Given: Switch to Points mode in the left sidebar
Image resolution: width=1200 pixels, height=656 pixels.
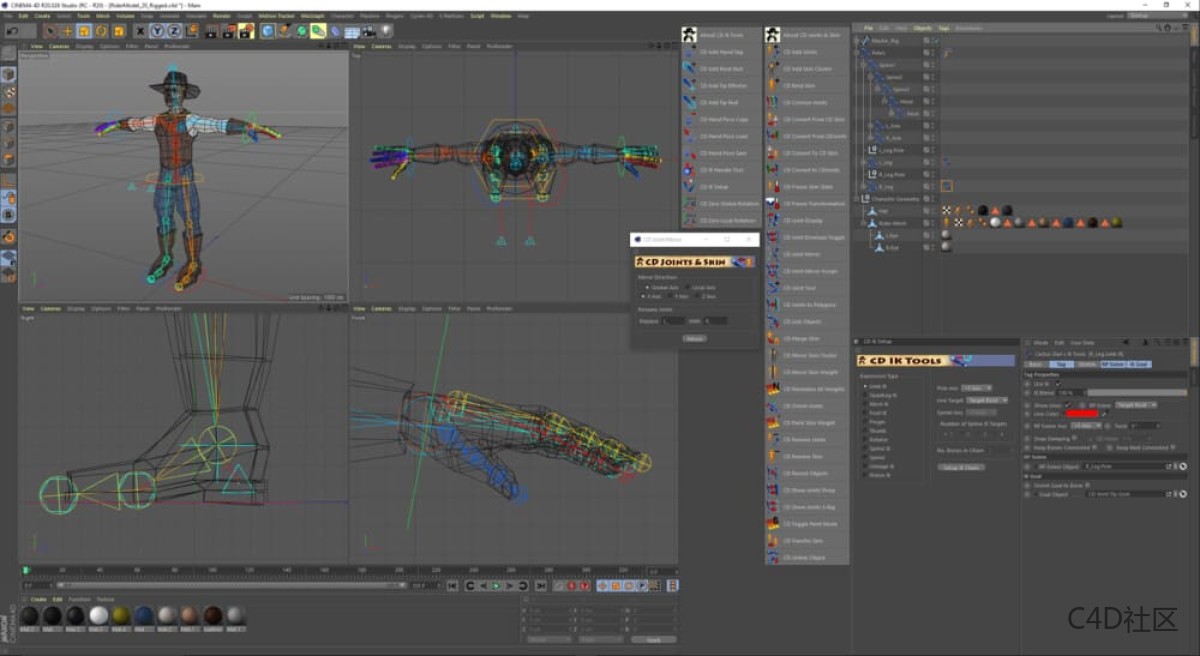Looking at the screenshot, I should 8,130.
